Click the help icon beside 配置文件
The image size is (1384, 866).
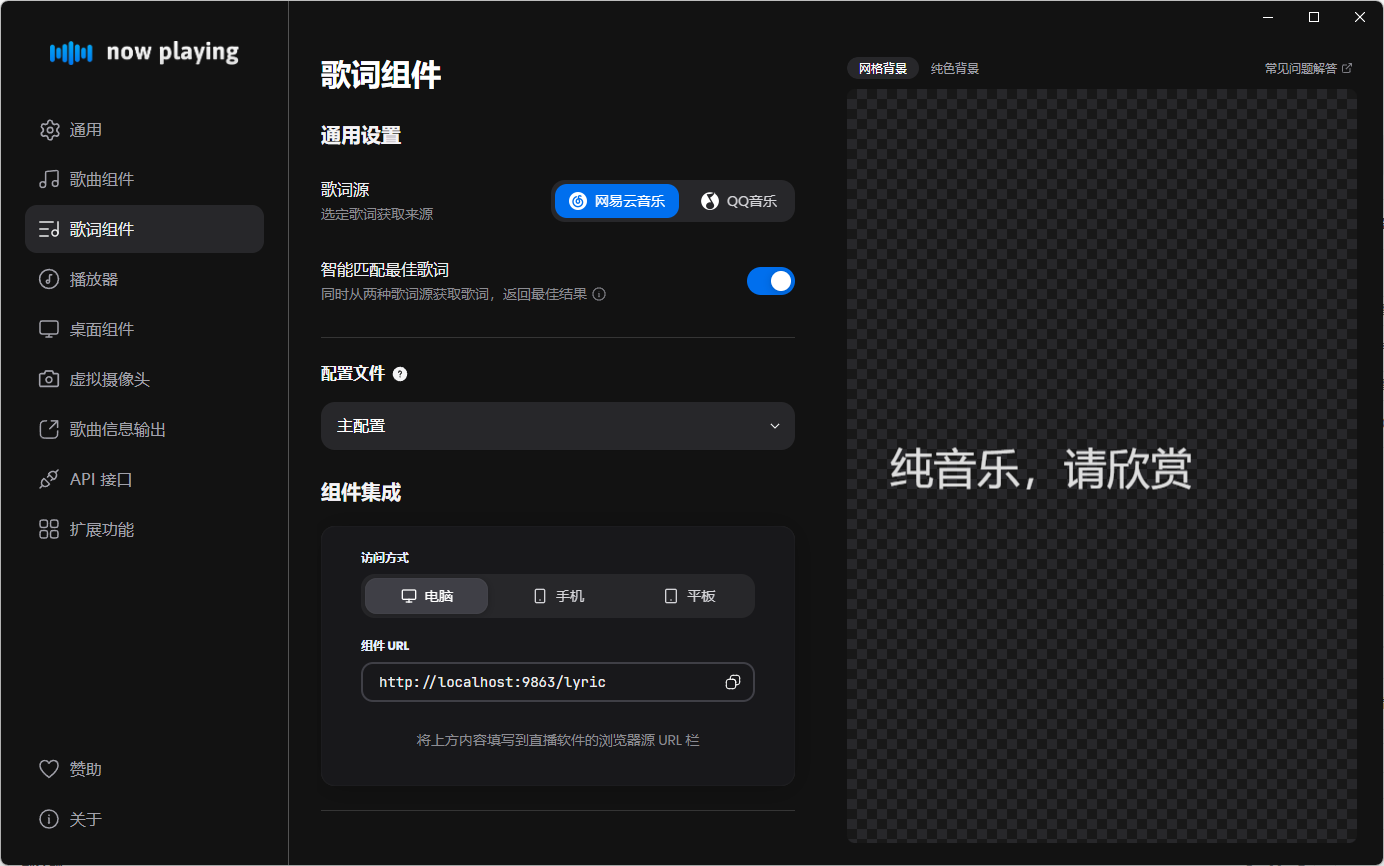click(x=400, y=374)
